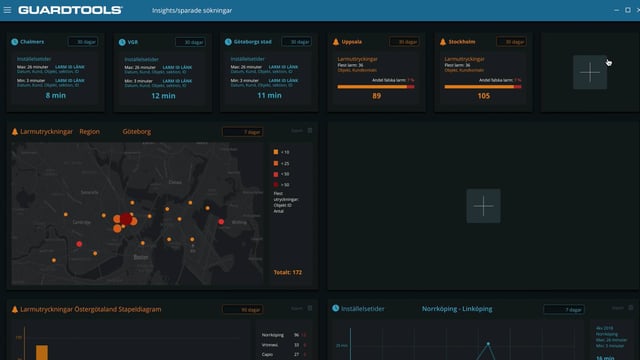This screenshot has width=640, height=360.
Task: Click Export on the Östergötaland Stapeldiagram panel
Action: tap(297, 308)
